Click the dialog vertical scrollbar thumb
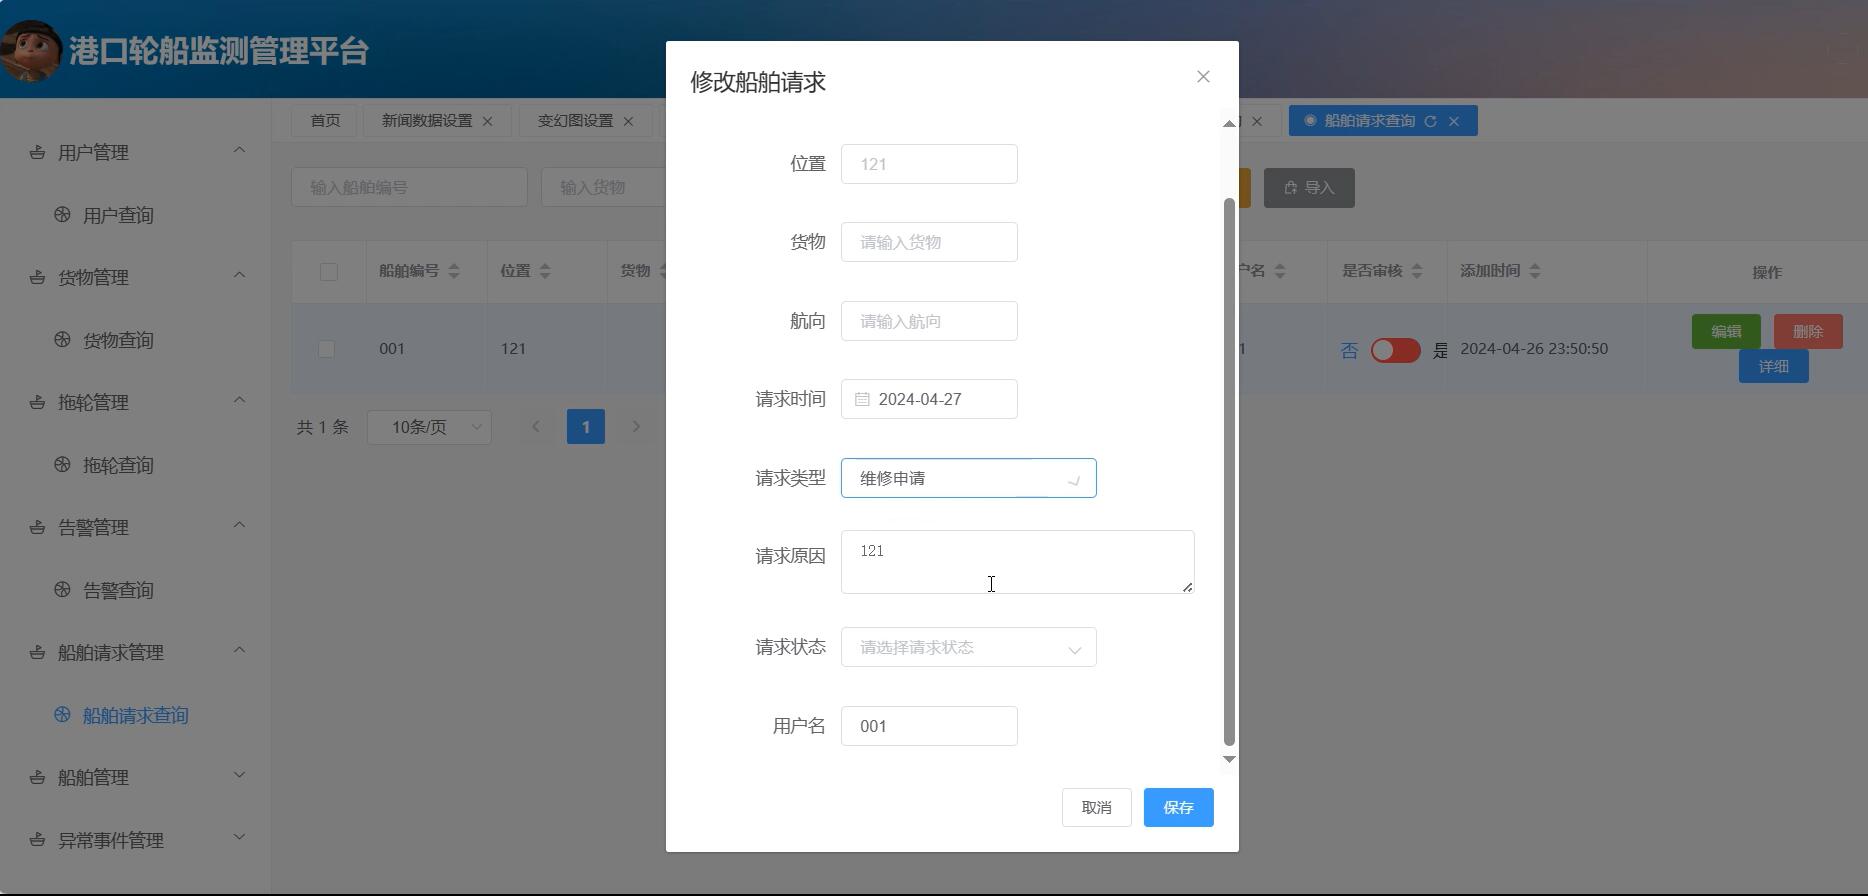Screen dimensions: 1868x896 click(x=1229, y=472)
